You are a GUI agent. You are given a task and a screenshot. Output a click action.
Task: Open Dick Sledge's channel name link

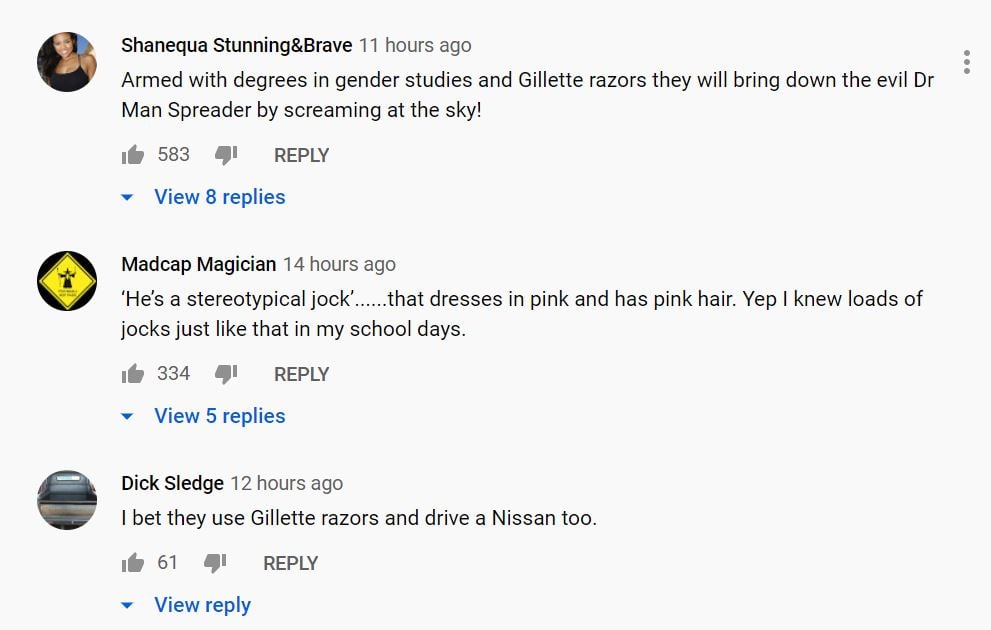[x=172, y=483]
